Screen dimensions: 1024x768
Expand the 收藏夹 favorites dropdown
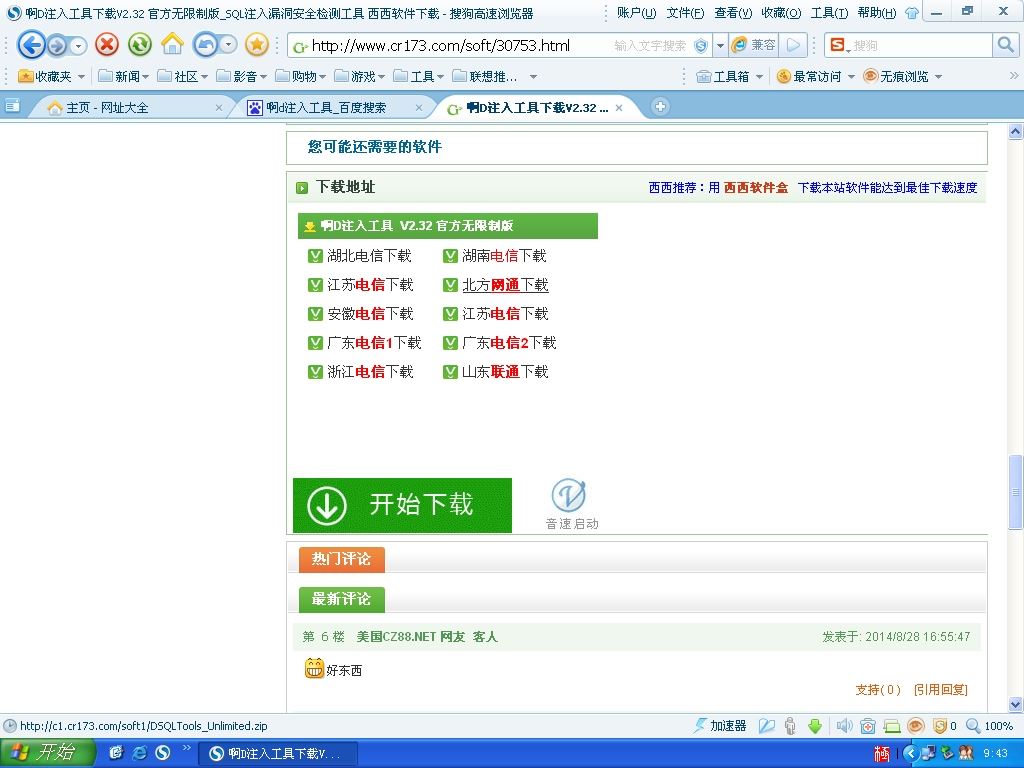click(x=81, y=77)
